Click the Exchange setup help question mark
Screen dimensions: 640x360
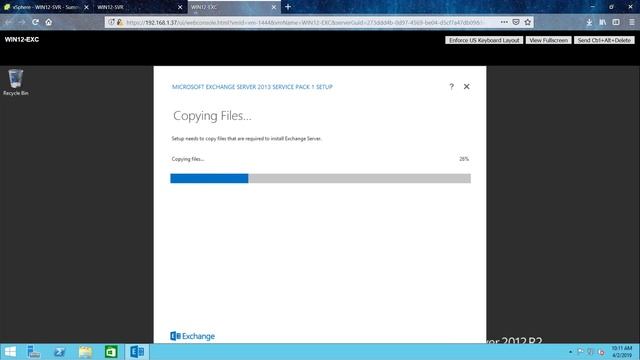click(451, 87)
